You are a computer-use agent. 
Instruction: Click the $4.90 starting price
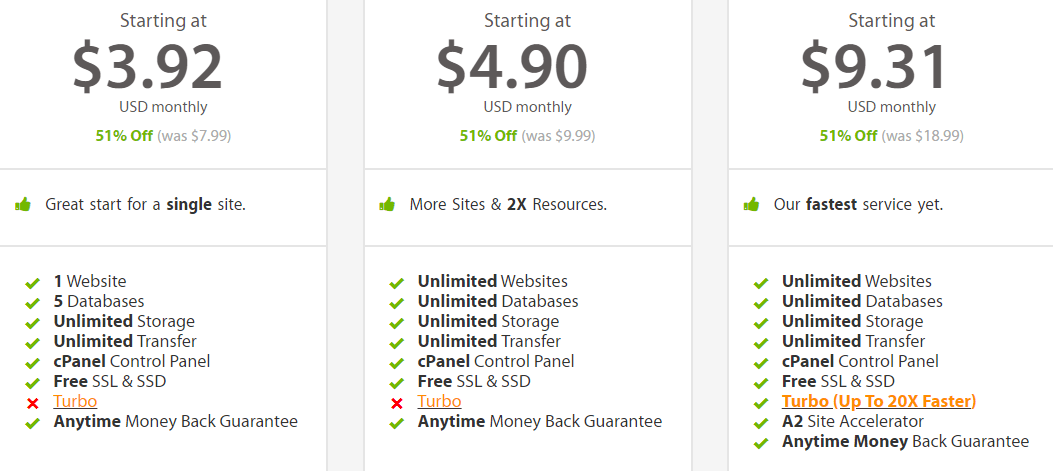click(512, 67)
